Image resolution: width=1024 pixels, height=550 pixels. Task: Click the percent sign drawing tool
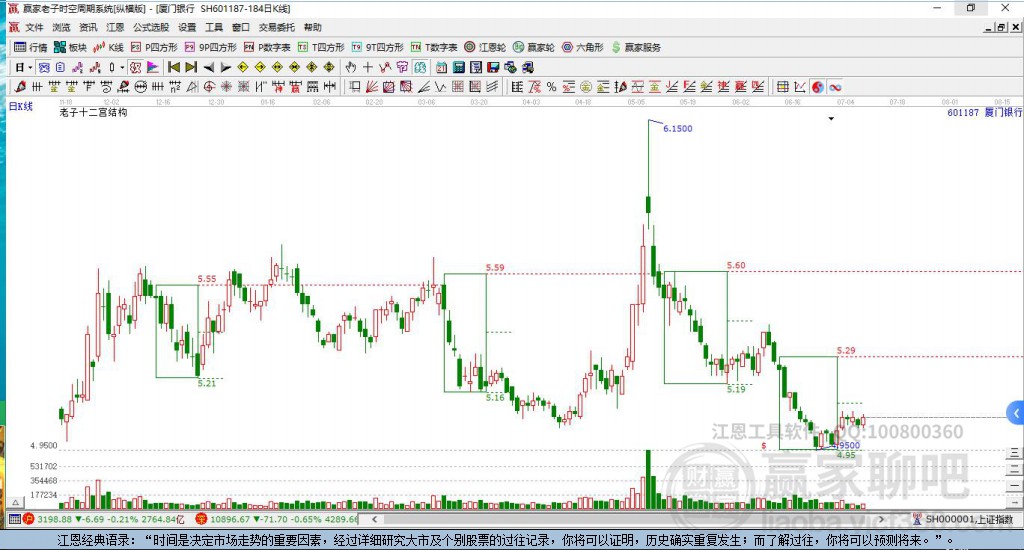(x=551, y=87)
